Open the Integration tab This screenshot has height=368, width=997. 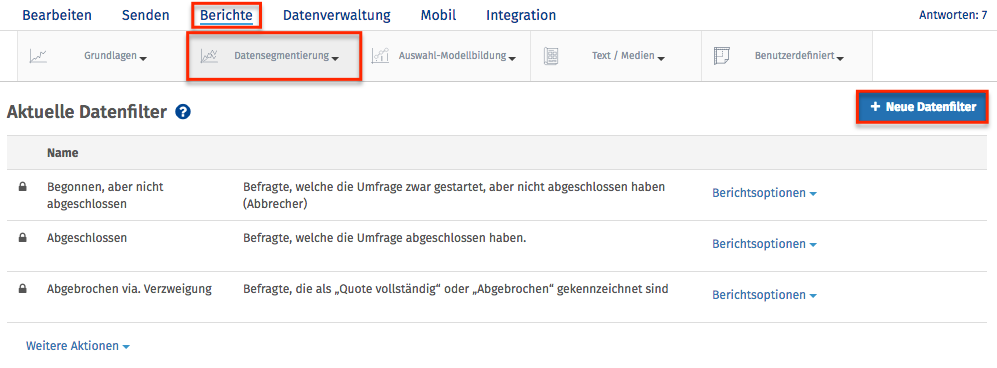point(521,15)
